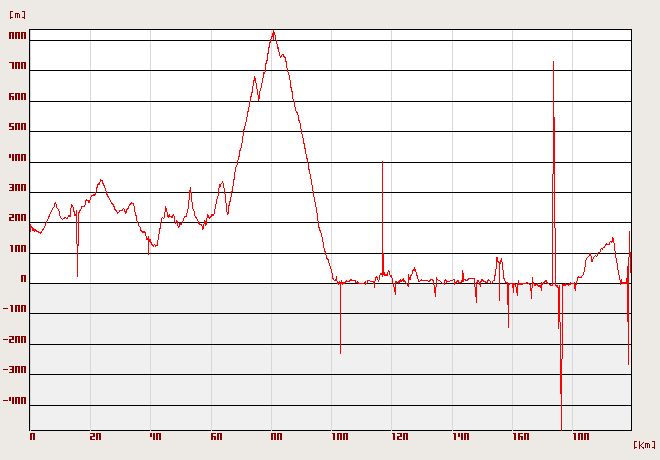
Task: Click the 500 label on the vertical axis
Action: [x=17, y=129]
